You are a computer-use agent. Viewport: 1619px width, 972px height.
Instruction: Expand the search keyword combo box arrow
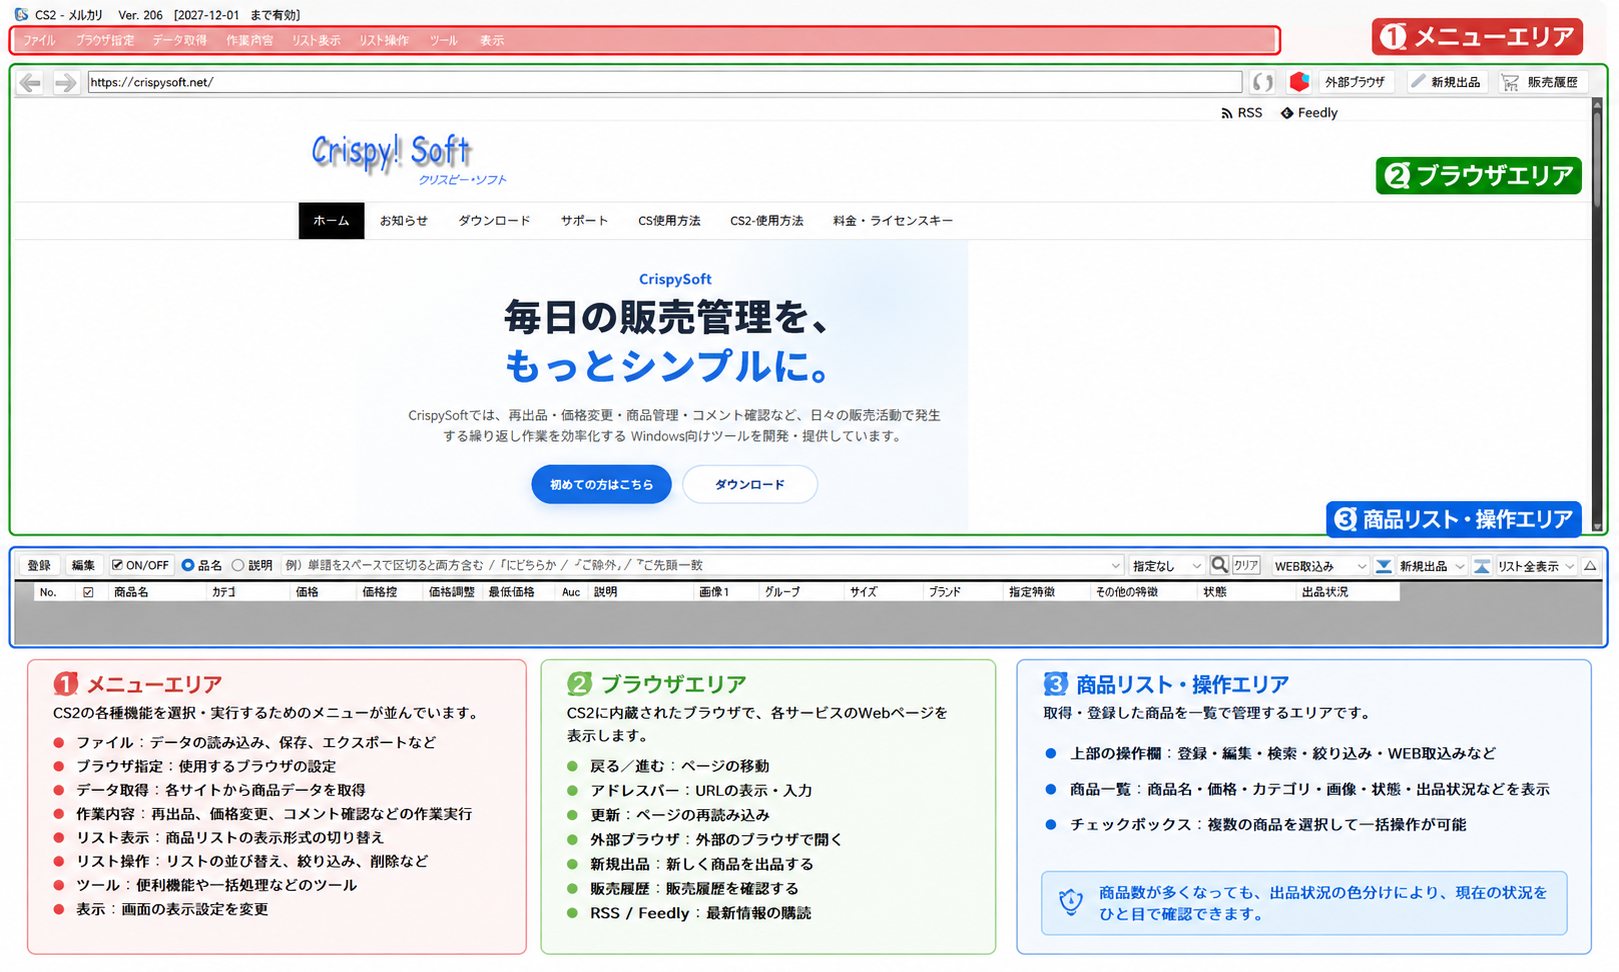pos(1116,566)
